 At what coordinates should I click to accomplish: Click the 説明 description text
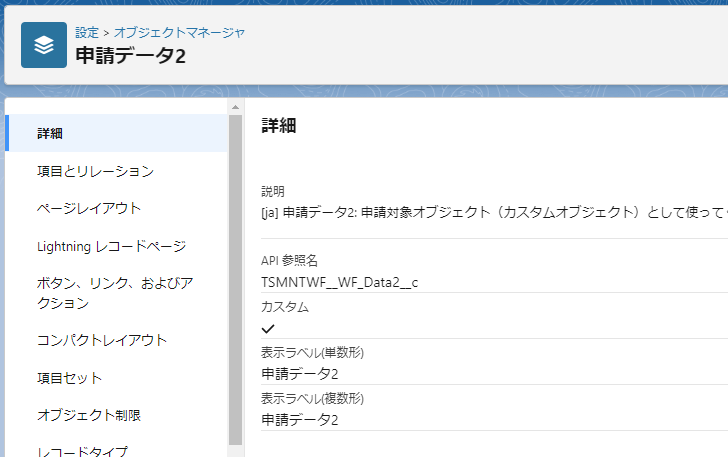[494, 212]
